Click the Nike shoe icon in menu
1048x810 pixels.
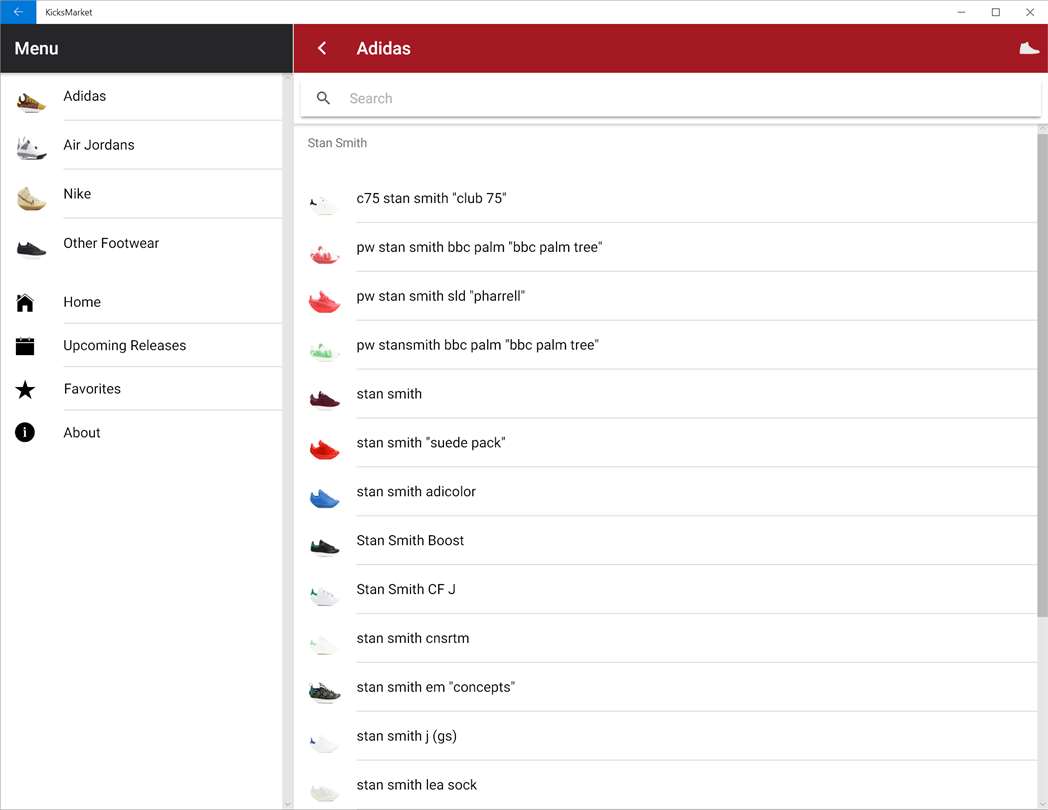tap(31, 198)
